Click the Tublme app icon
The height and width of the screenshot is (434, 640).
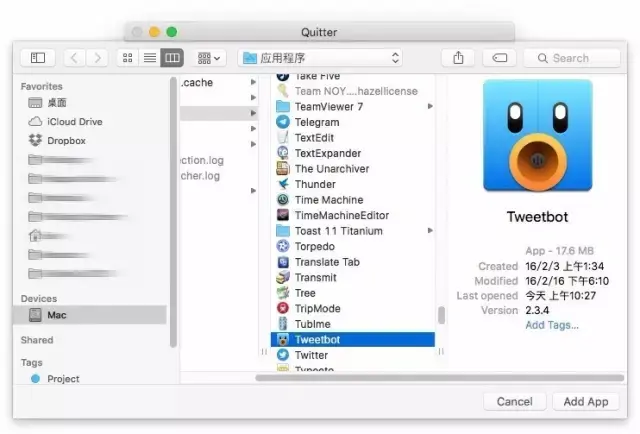(x=283, y=324)
